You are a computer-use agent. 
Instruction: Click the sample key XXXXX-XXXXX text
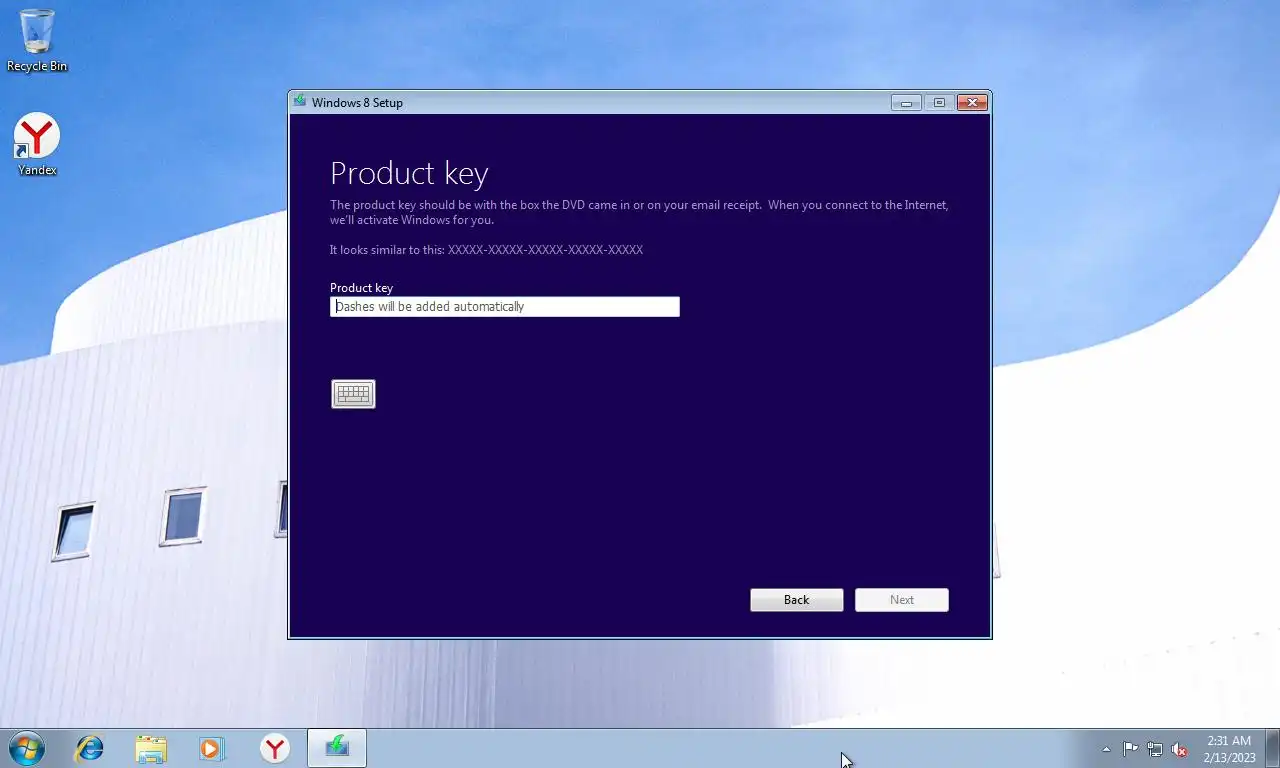(x=545, y=250)
